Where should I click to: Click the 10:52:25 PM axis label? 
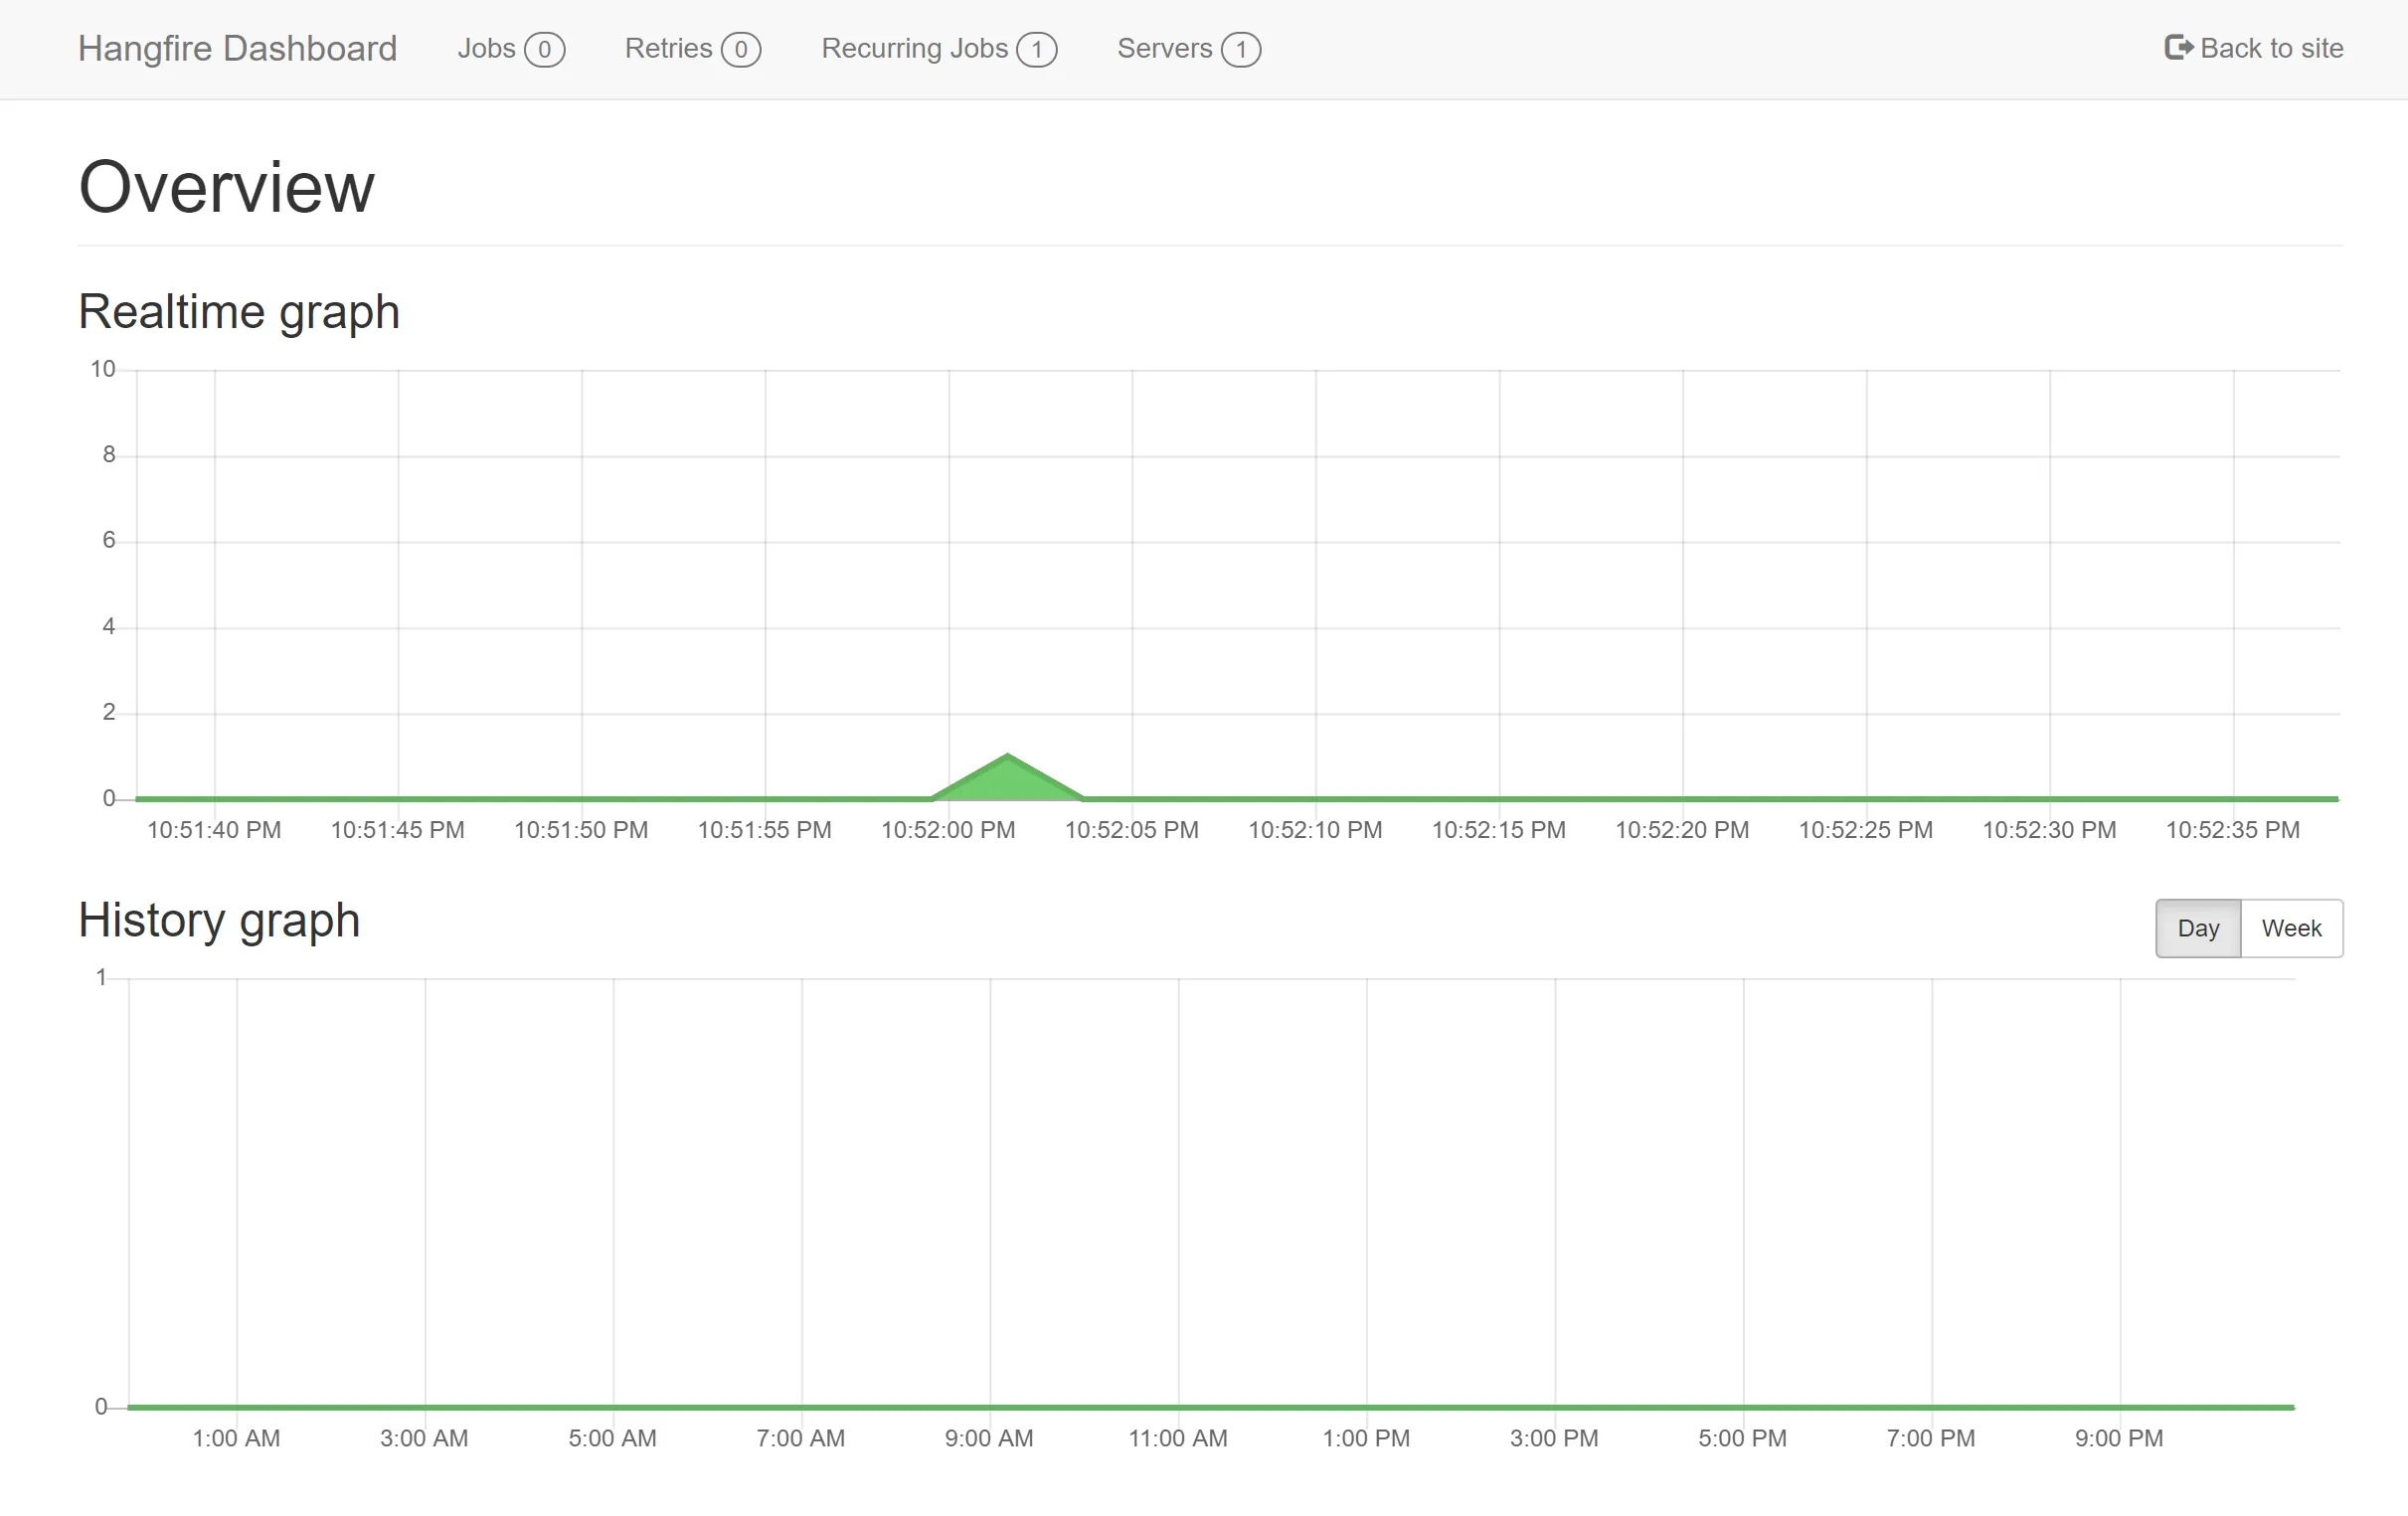(x=1866, y=830)
